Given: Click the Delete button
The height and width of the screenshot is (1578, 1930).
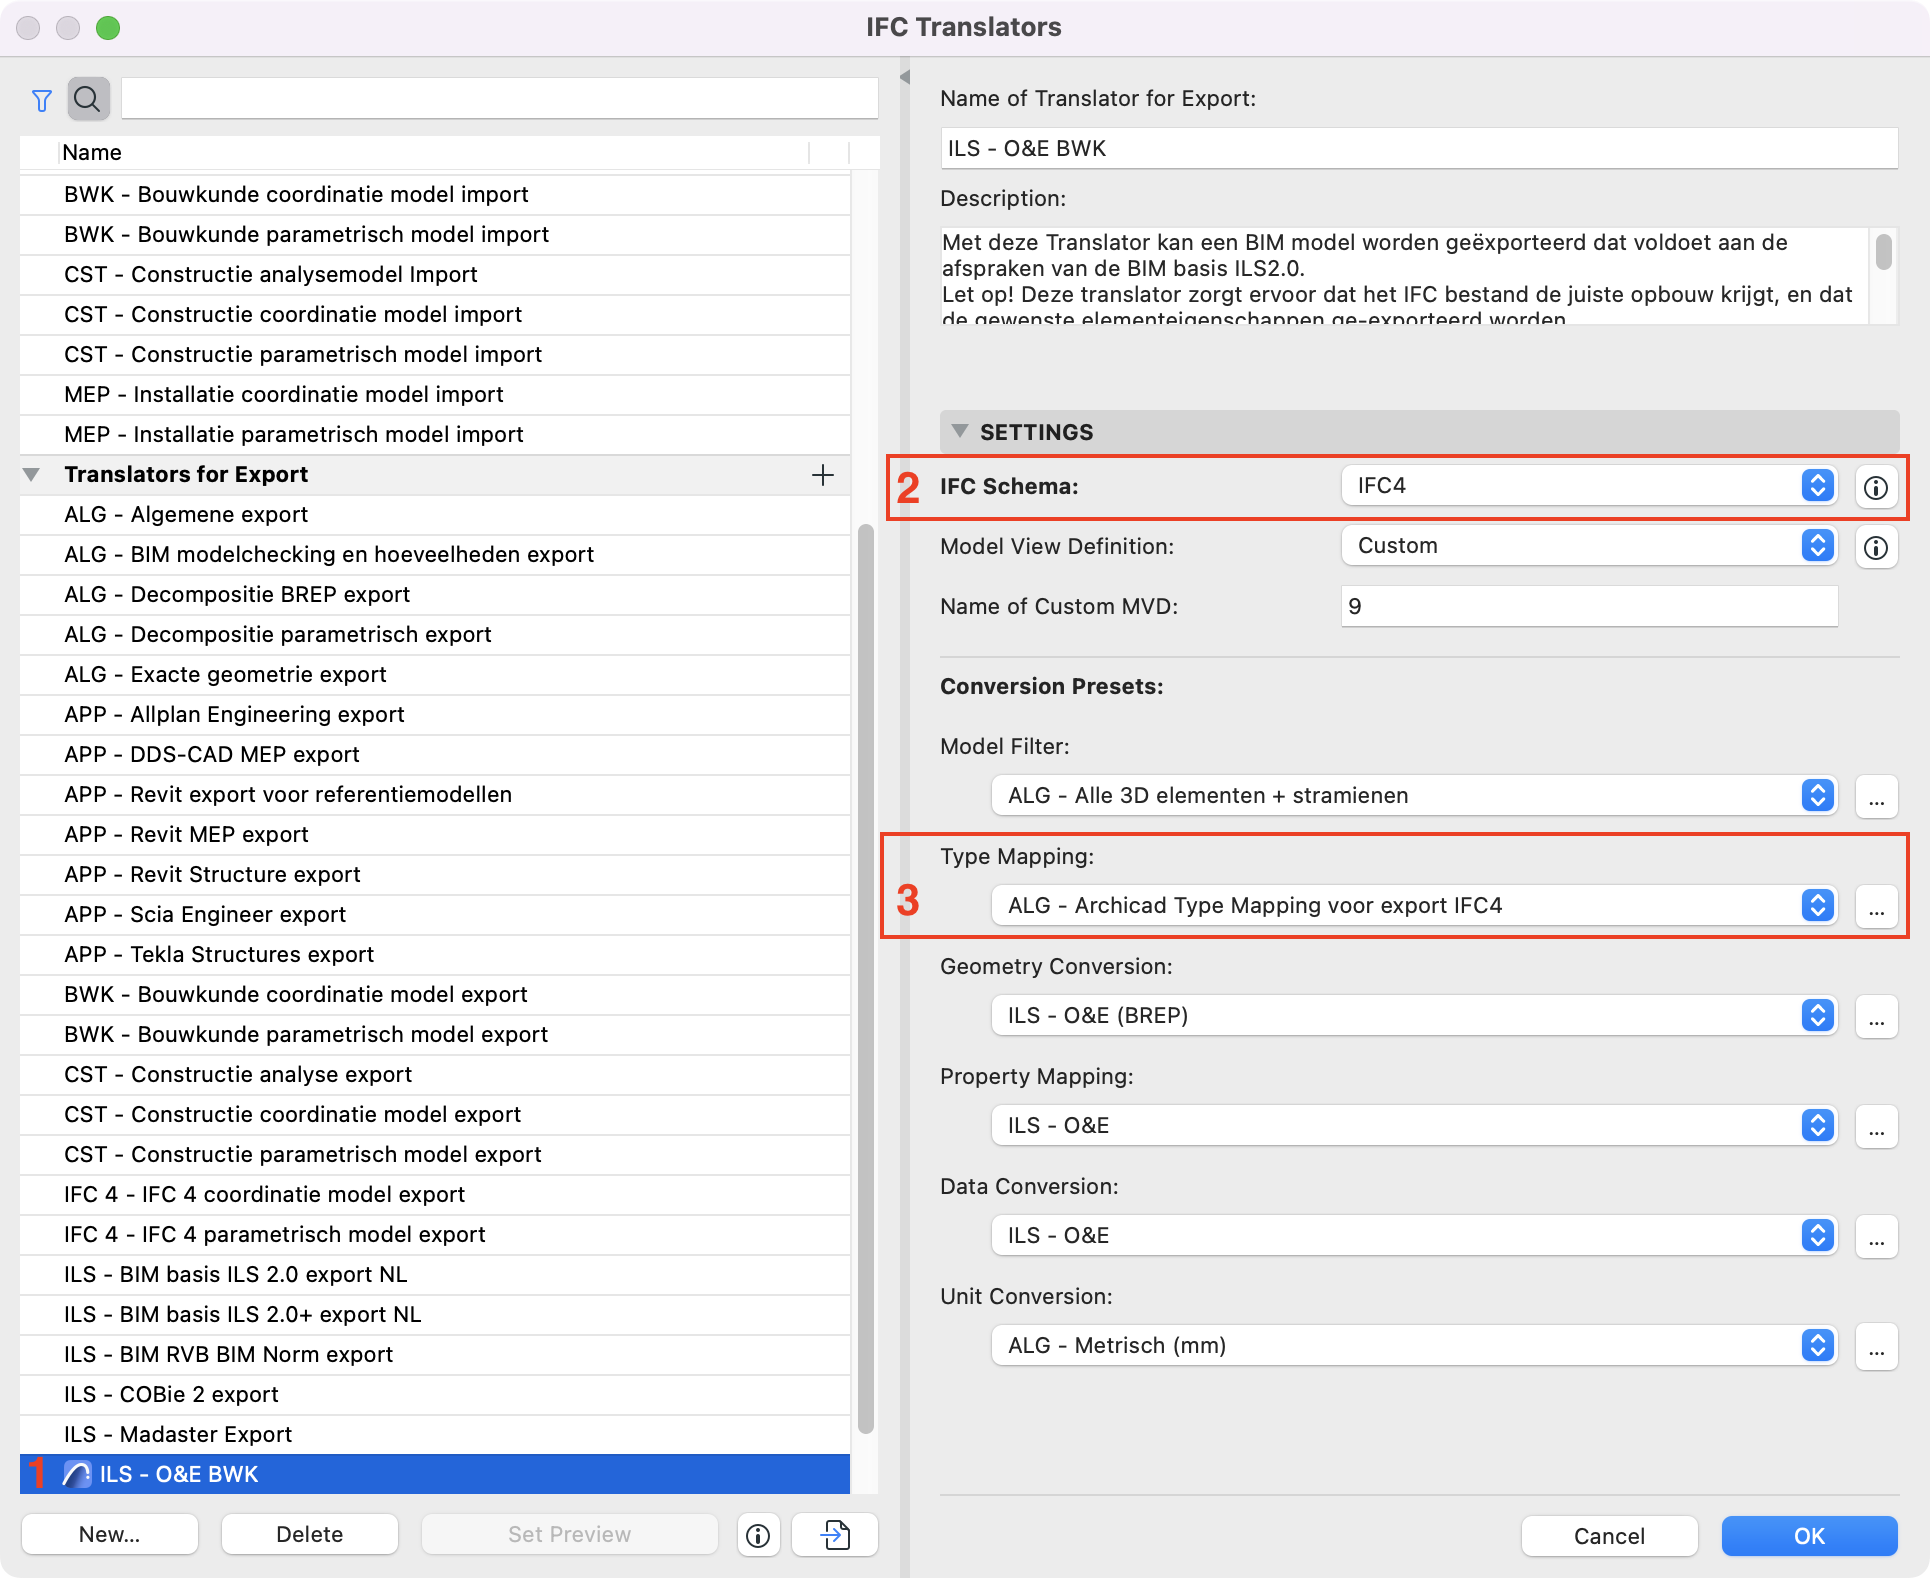Looking at the screenshot, I should [x=310, y=1535].
